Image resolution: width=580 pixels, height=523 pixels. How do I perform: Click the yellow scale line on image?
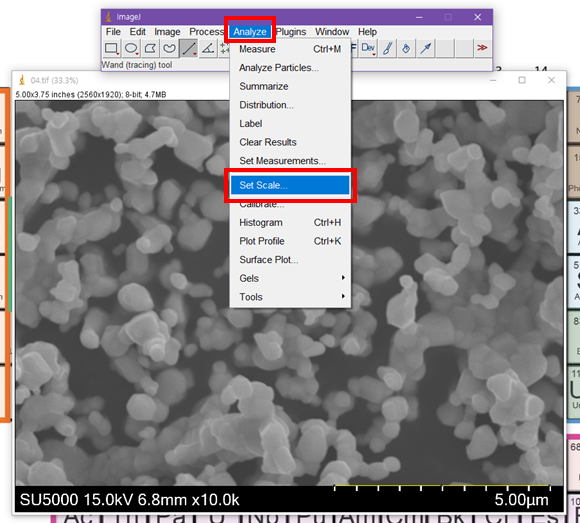(442, 486)
